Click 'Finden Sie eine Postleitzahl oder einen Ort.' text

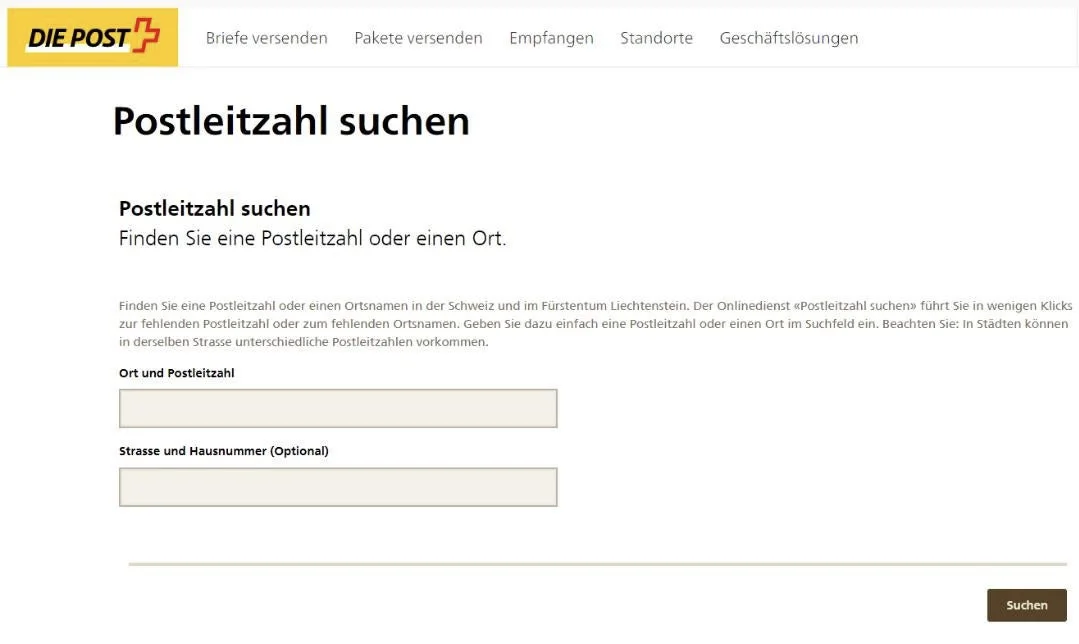coord(312,239)
